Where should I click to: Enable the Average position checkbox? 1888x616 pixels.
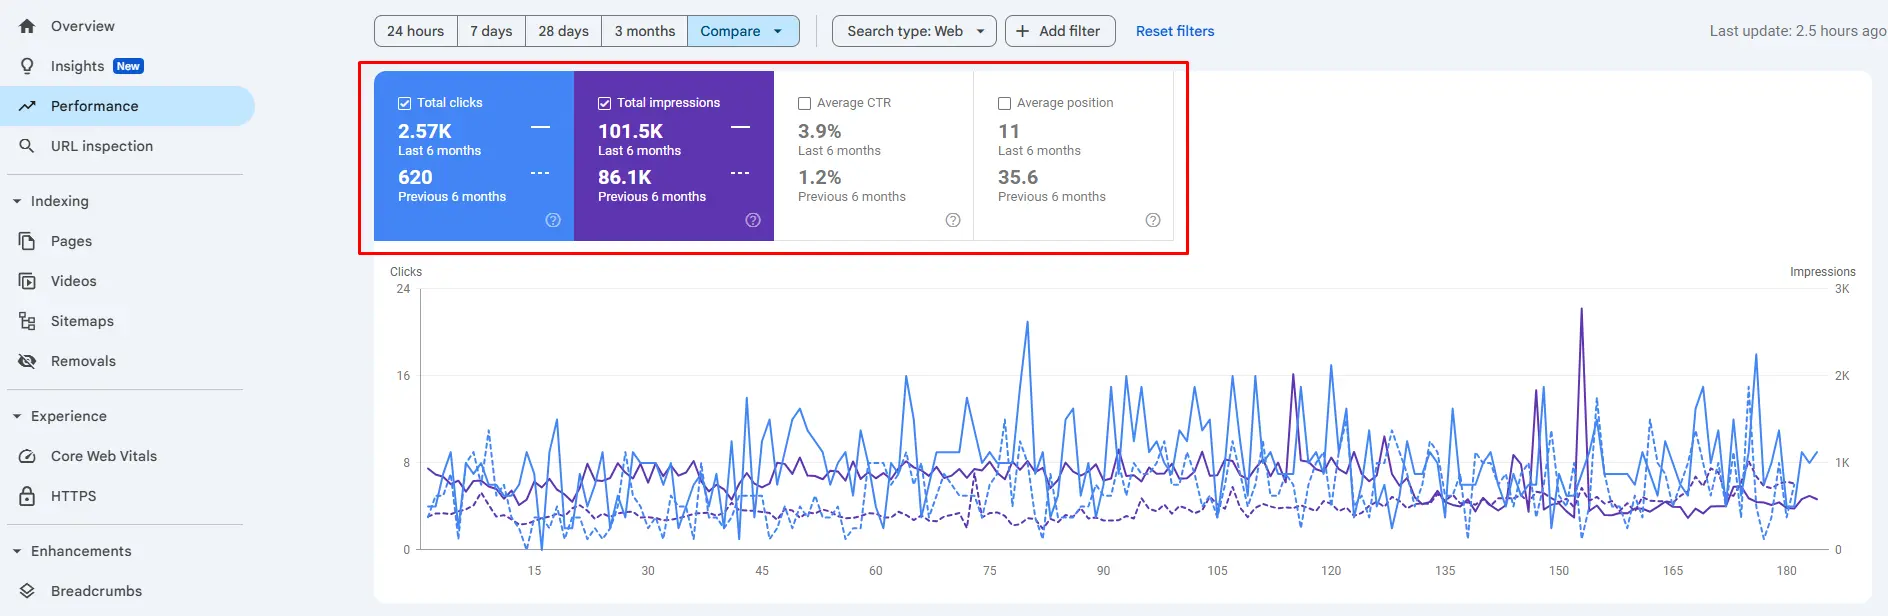tap(1004, 103)
